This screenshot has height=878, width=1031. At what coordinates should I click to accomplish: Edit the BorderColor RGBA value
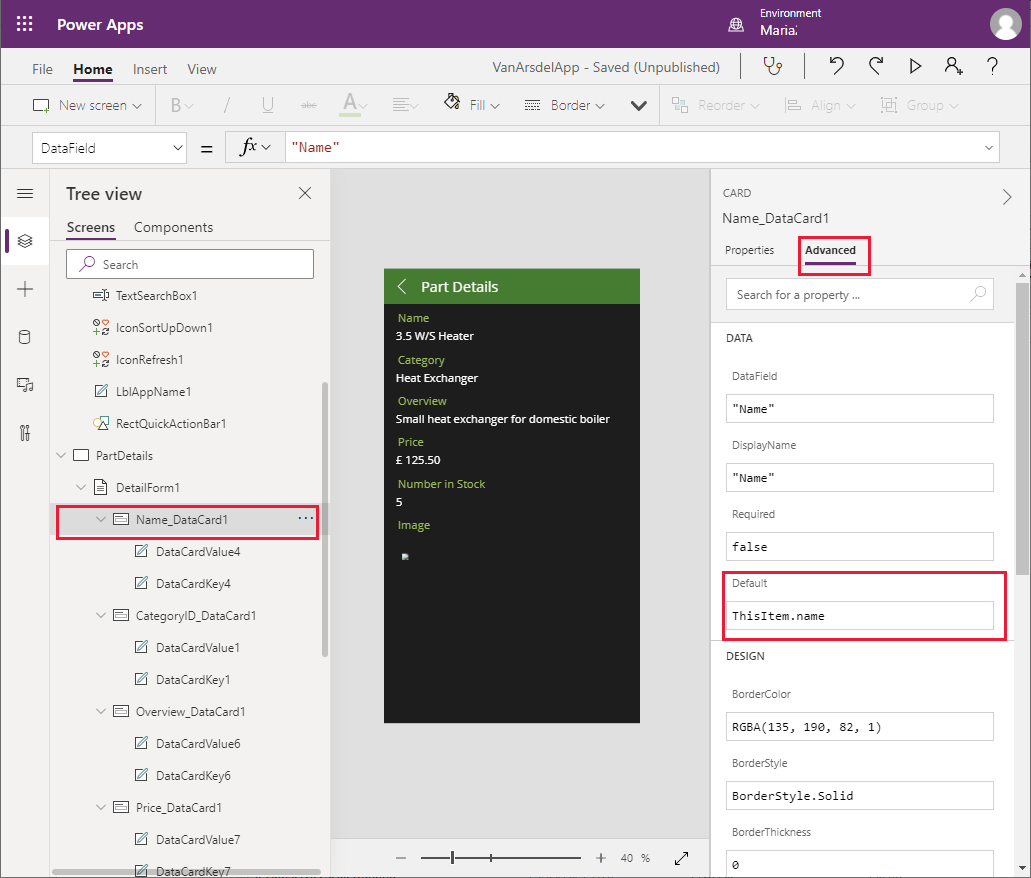point(859,727)
